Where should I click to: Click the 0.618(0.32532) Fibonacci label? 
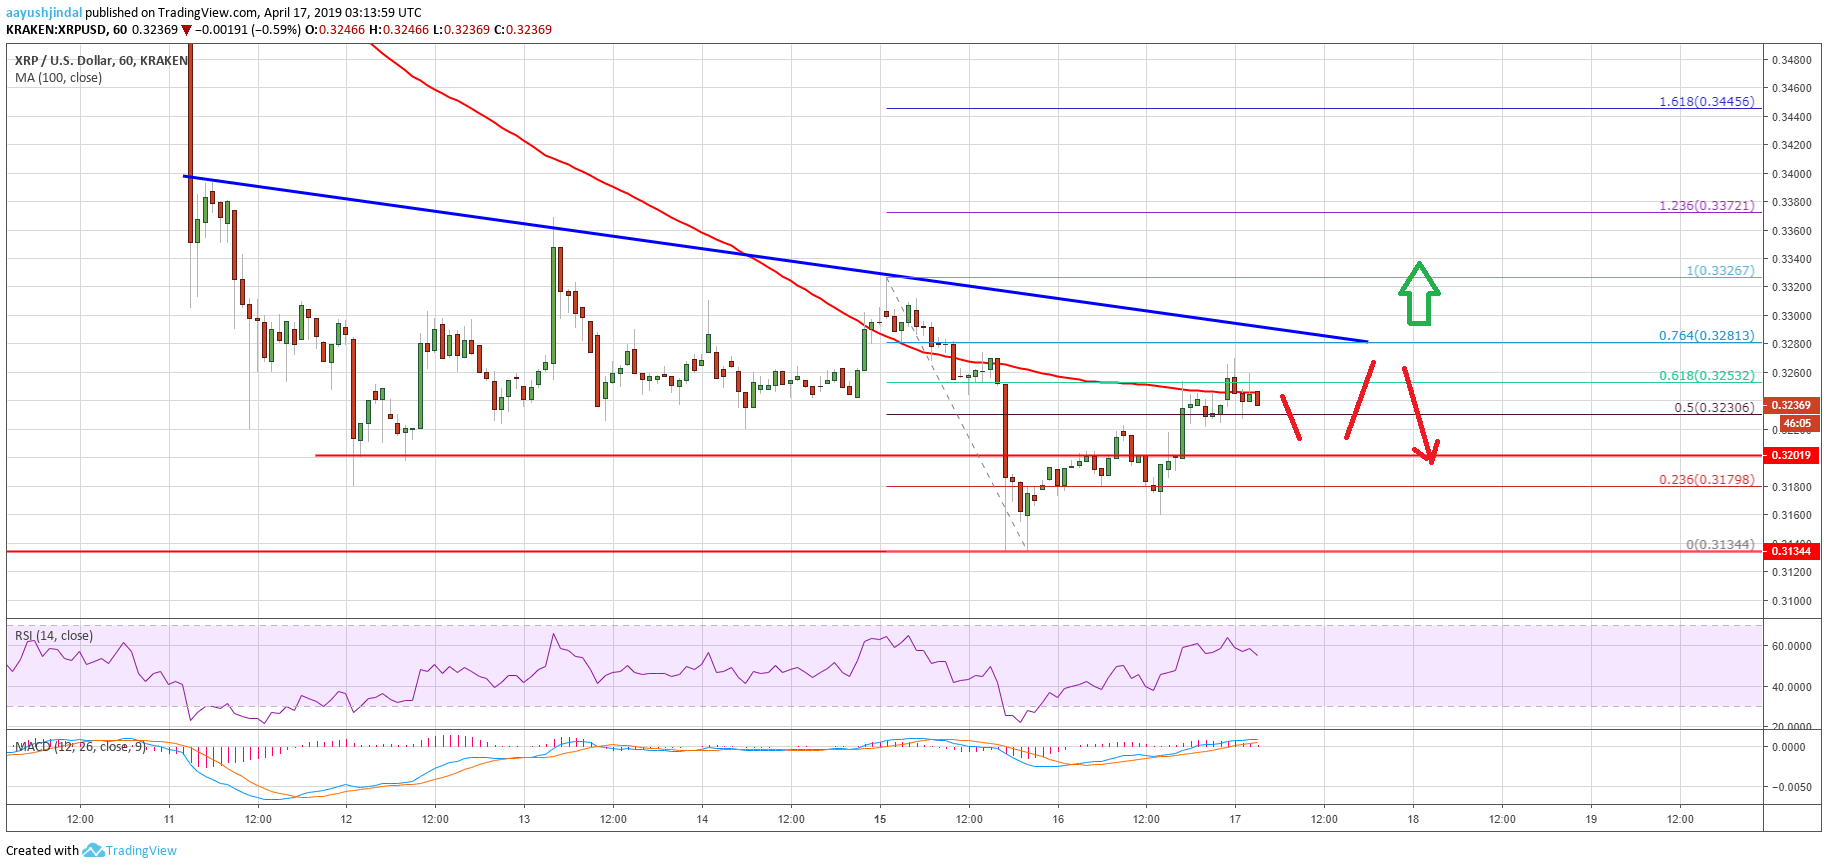coord(1706,376)
